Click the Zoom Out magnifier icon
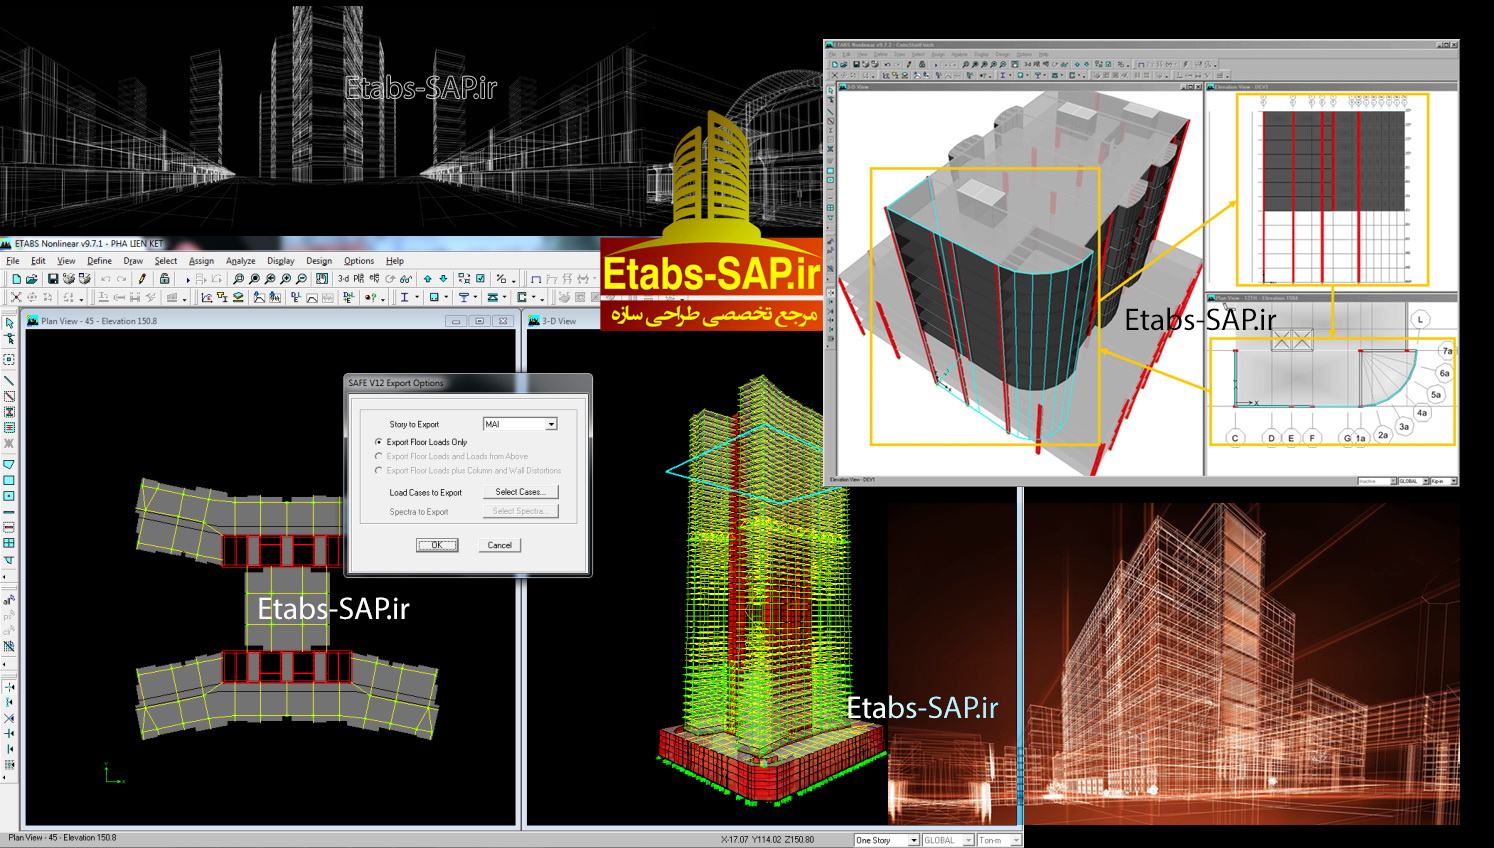Screen dimensions: 1494x848 coord(301,279)
